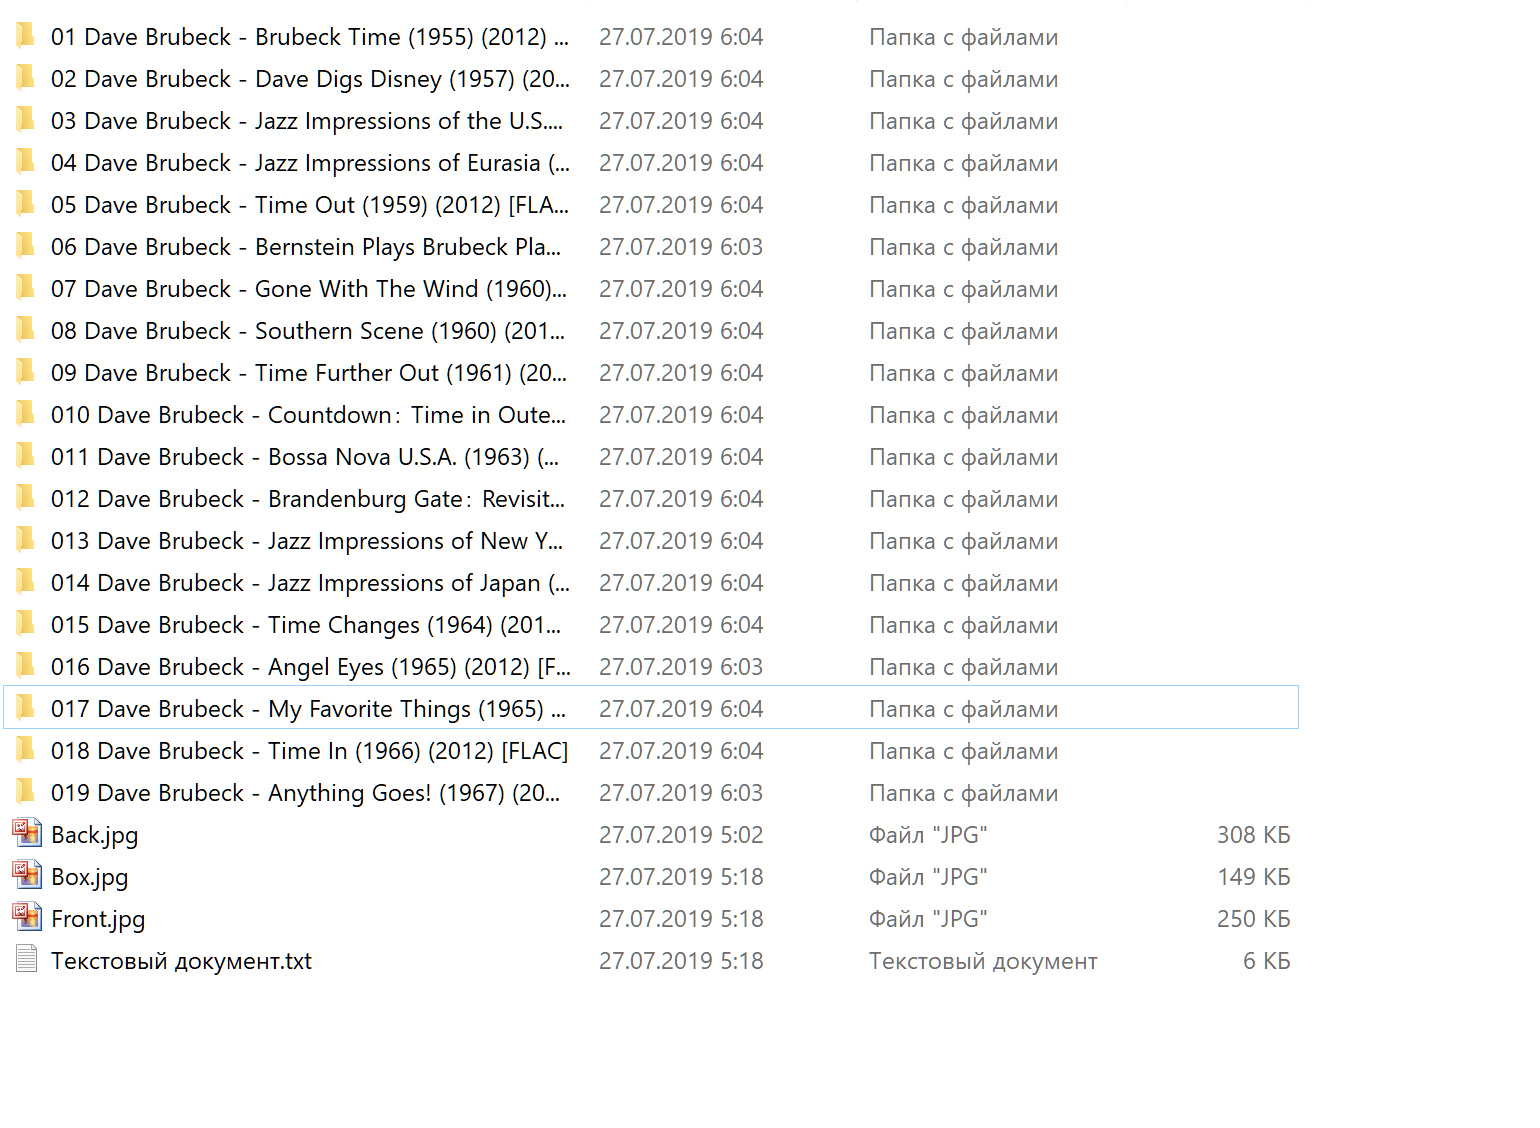This screenshot has height=1128, width=1540.
Task: Select the 'Текстовый документ.txt' file name
Action: (182, 961)
